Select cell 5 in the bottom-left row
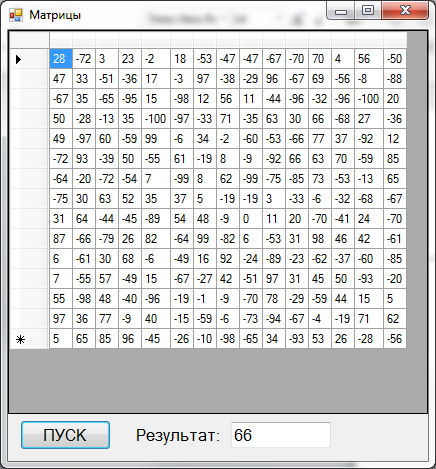Screen dimensions: 436x469 click(61, 339)
